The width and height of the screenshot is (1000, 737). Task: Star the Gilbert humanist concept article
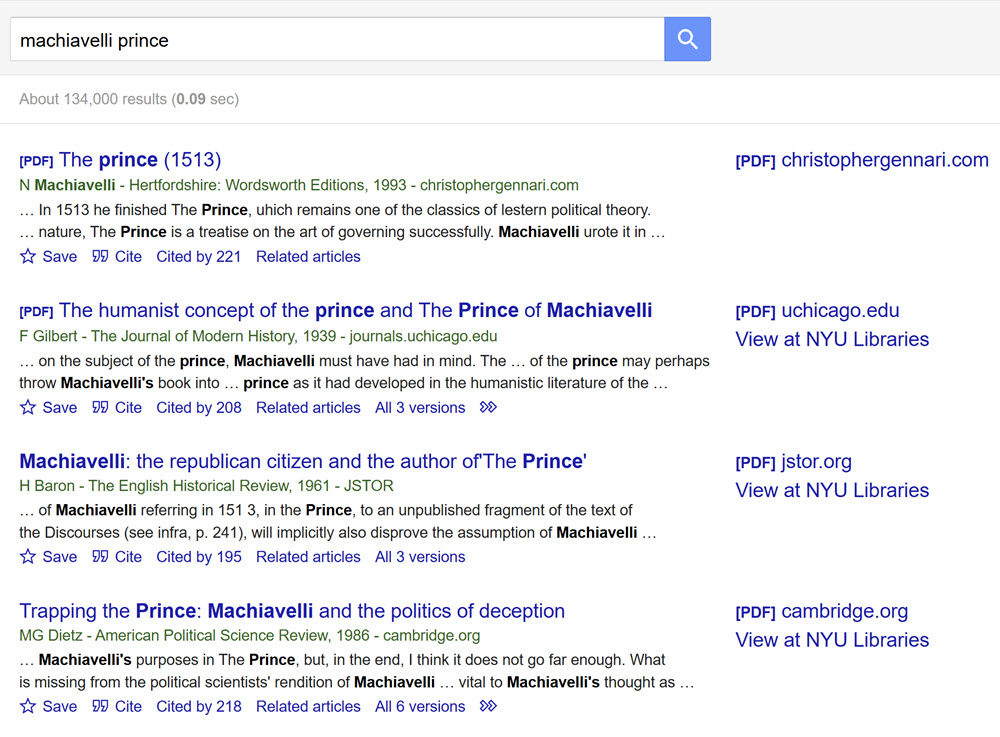pyautogui.click(x=28, y=407)
